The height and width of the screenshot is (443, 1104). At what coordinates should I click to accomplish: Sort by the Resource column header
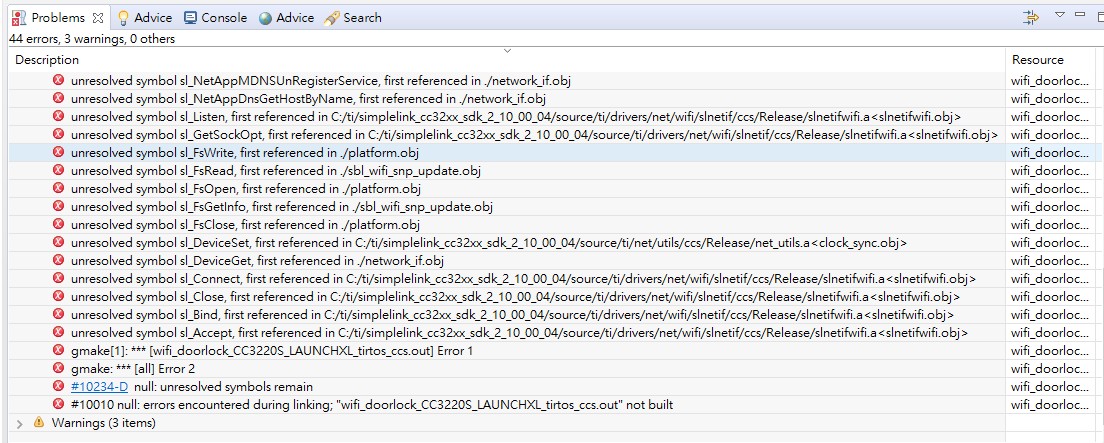click(x=1037, y=60)
